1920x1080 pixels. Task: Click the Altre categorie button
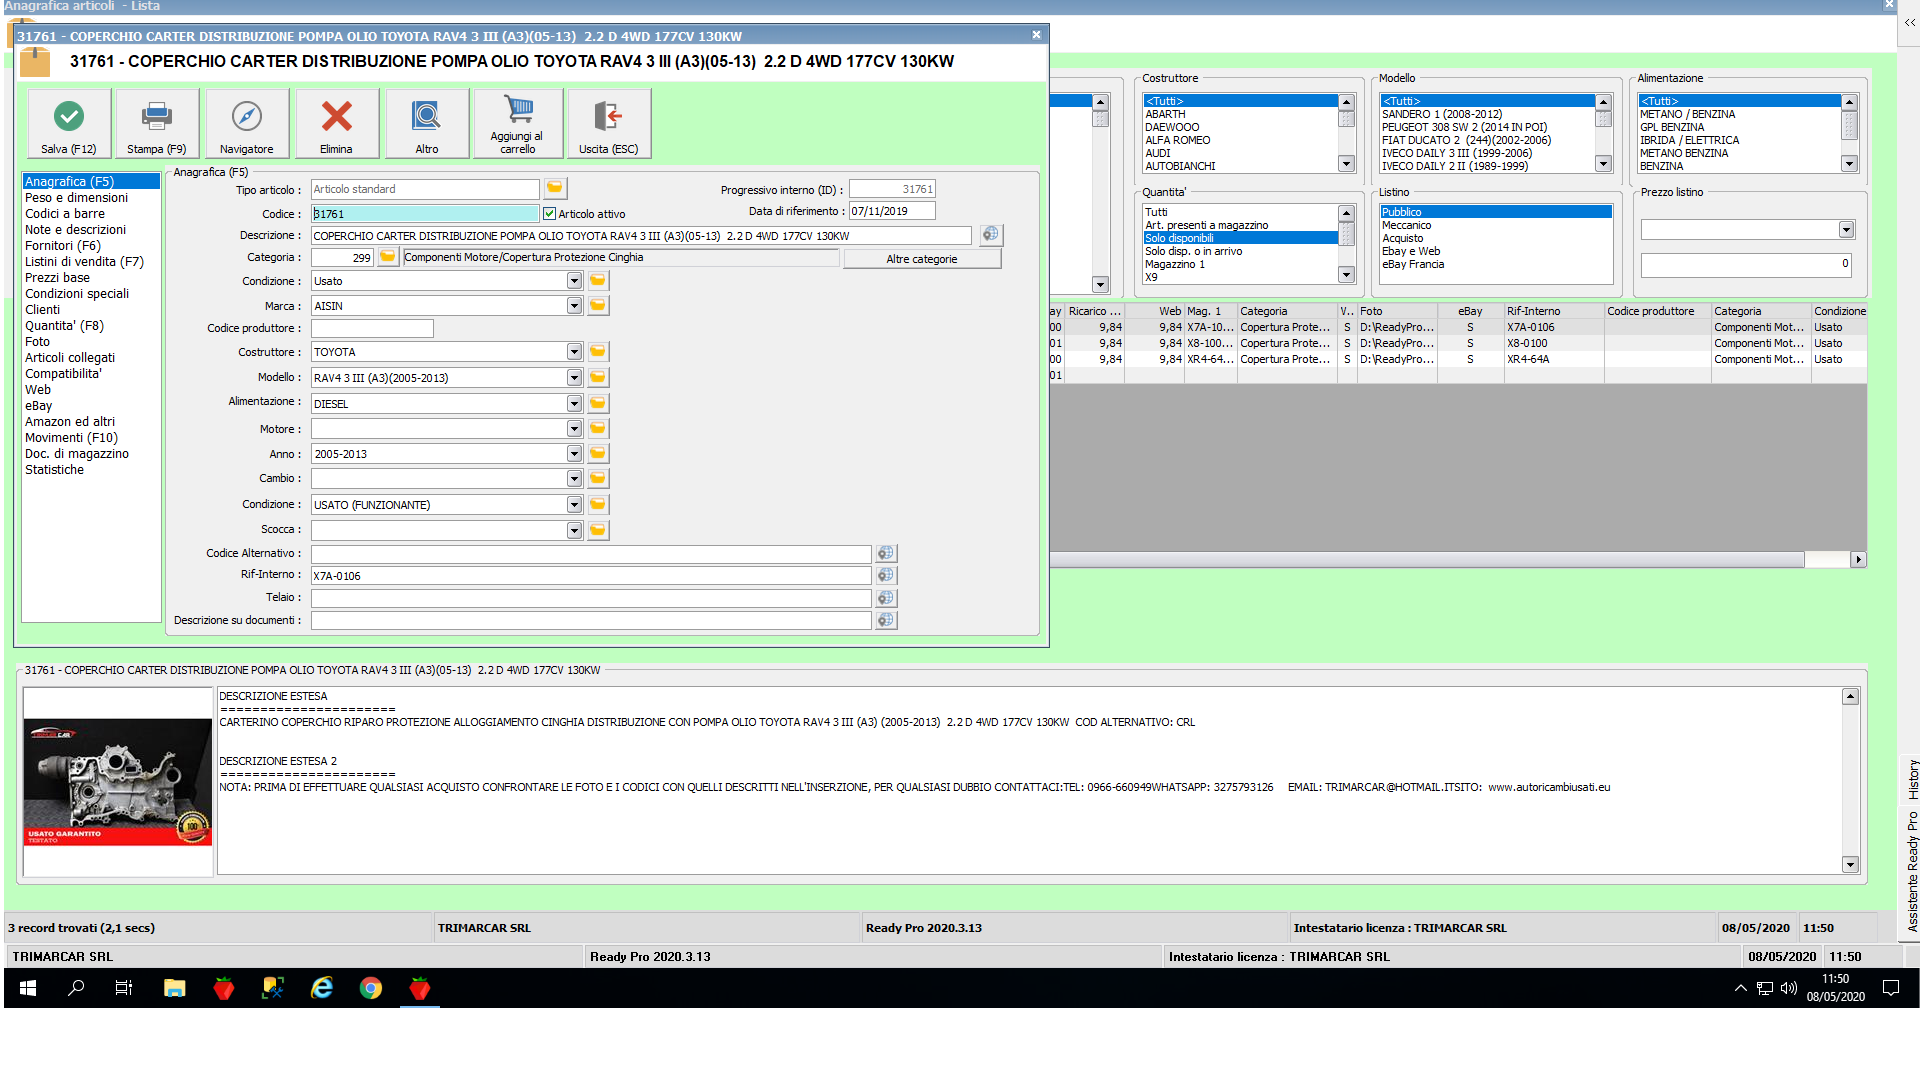pos(922,259)
